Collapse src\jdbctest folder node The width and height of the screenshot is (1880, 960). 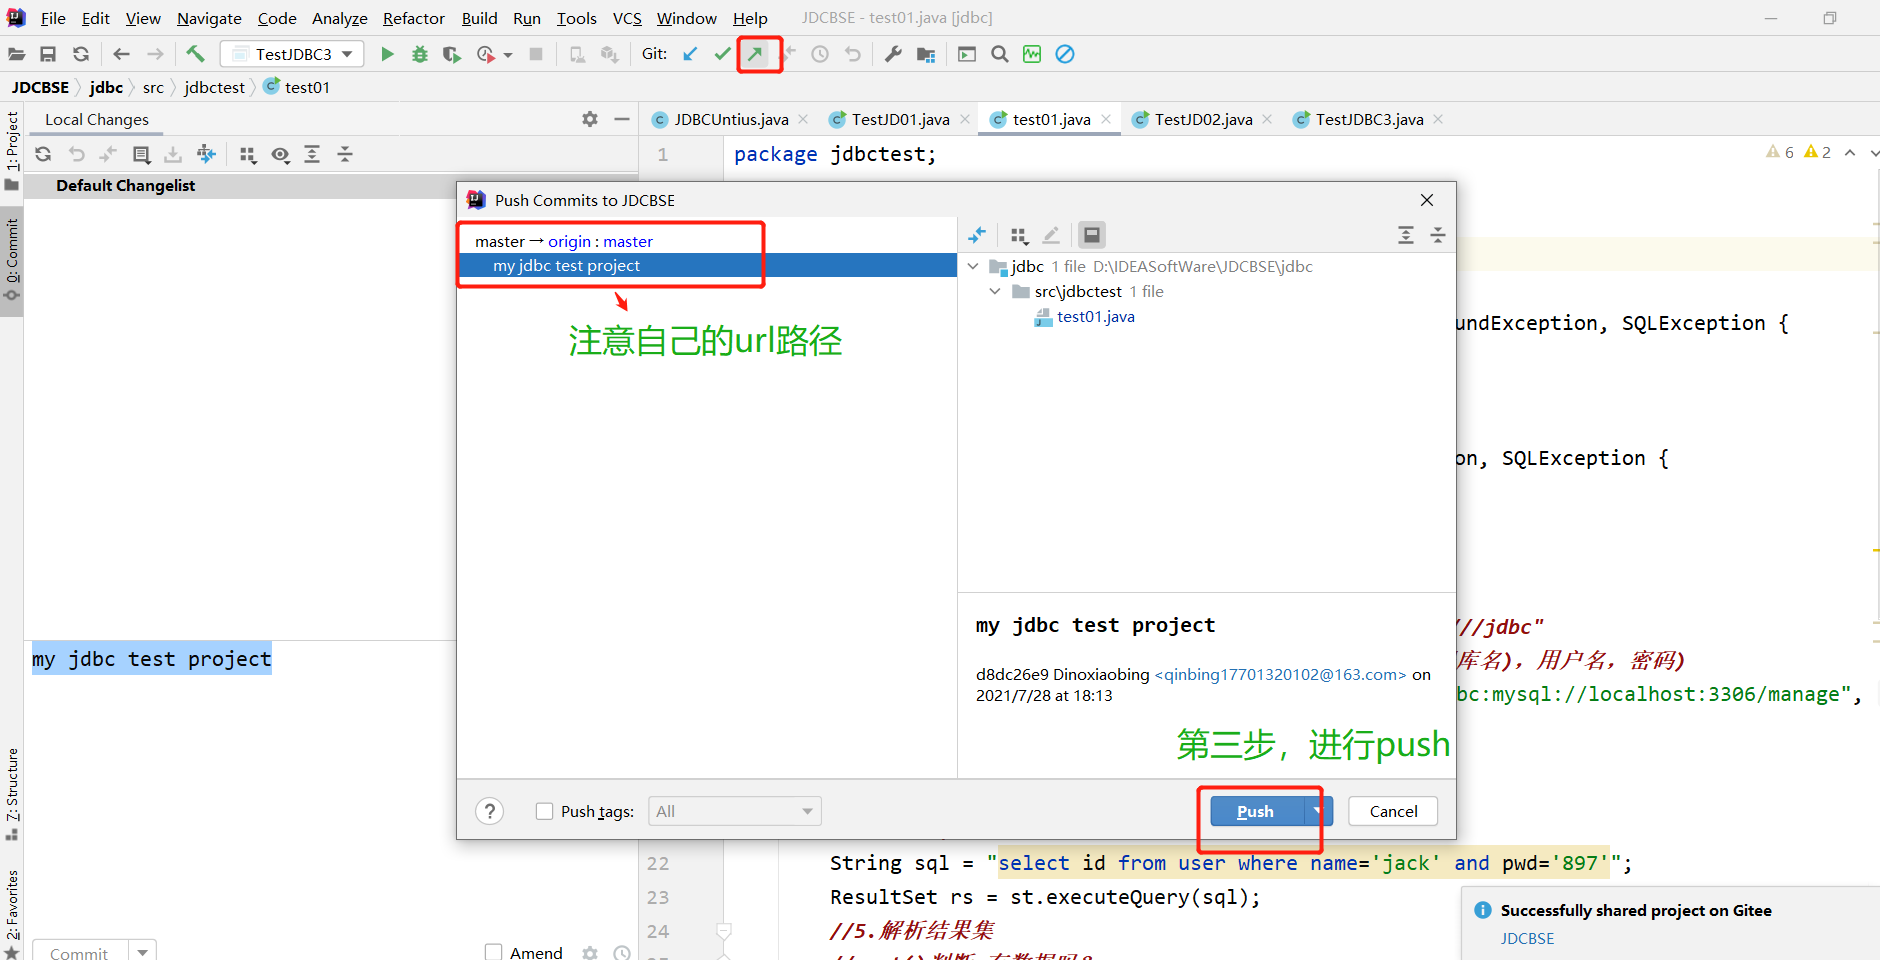pyautogui.click(x=995, y=291)
